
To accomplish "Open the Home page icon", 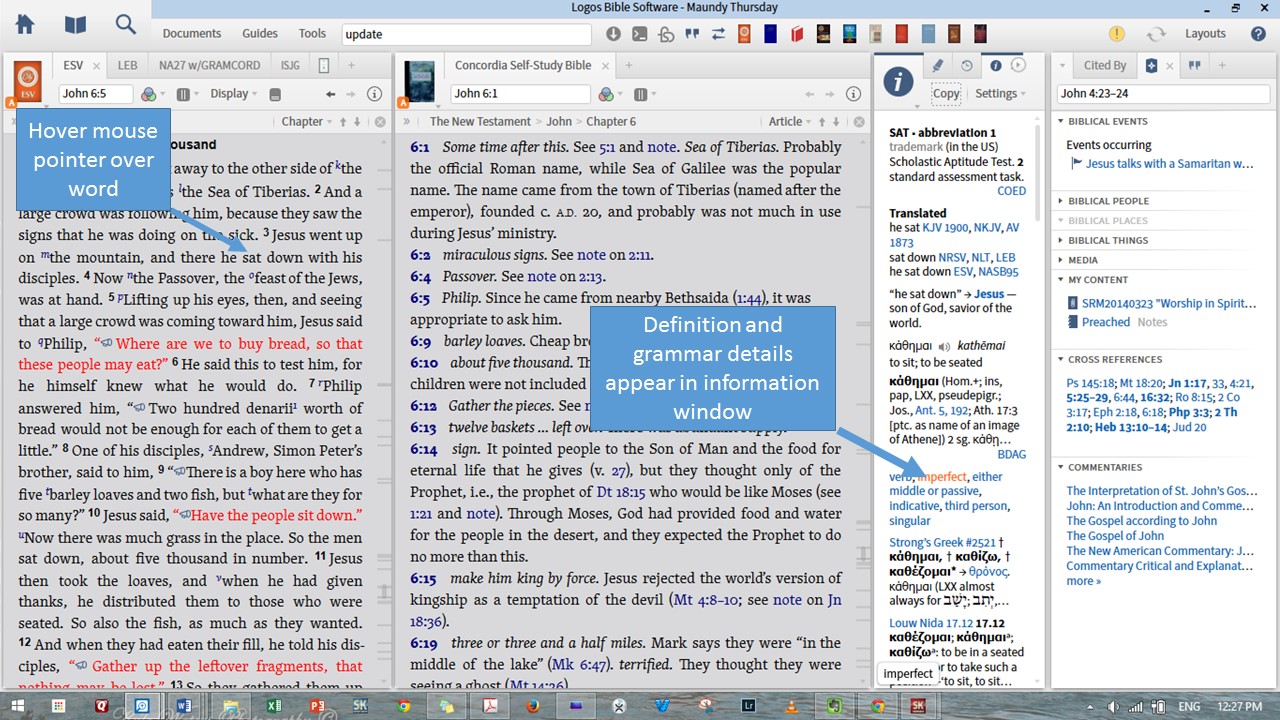I will [24, 24].
